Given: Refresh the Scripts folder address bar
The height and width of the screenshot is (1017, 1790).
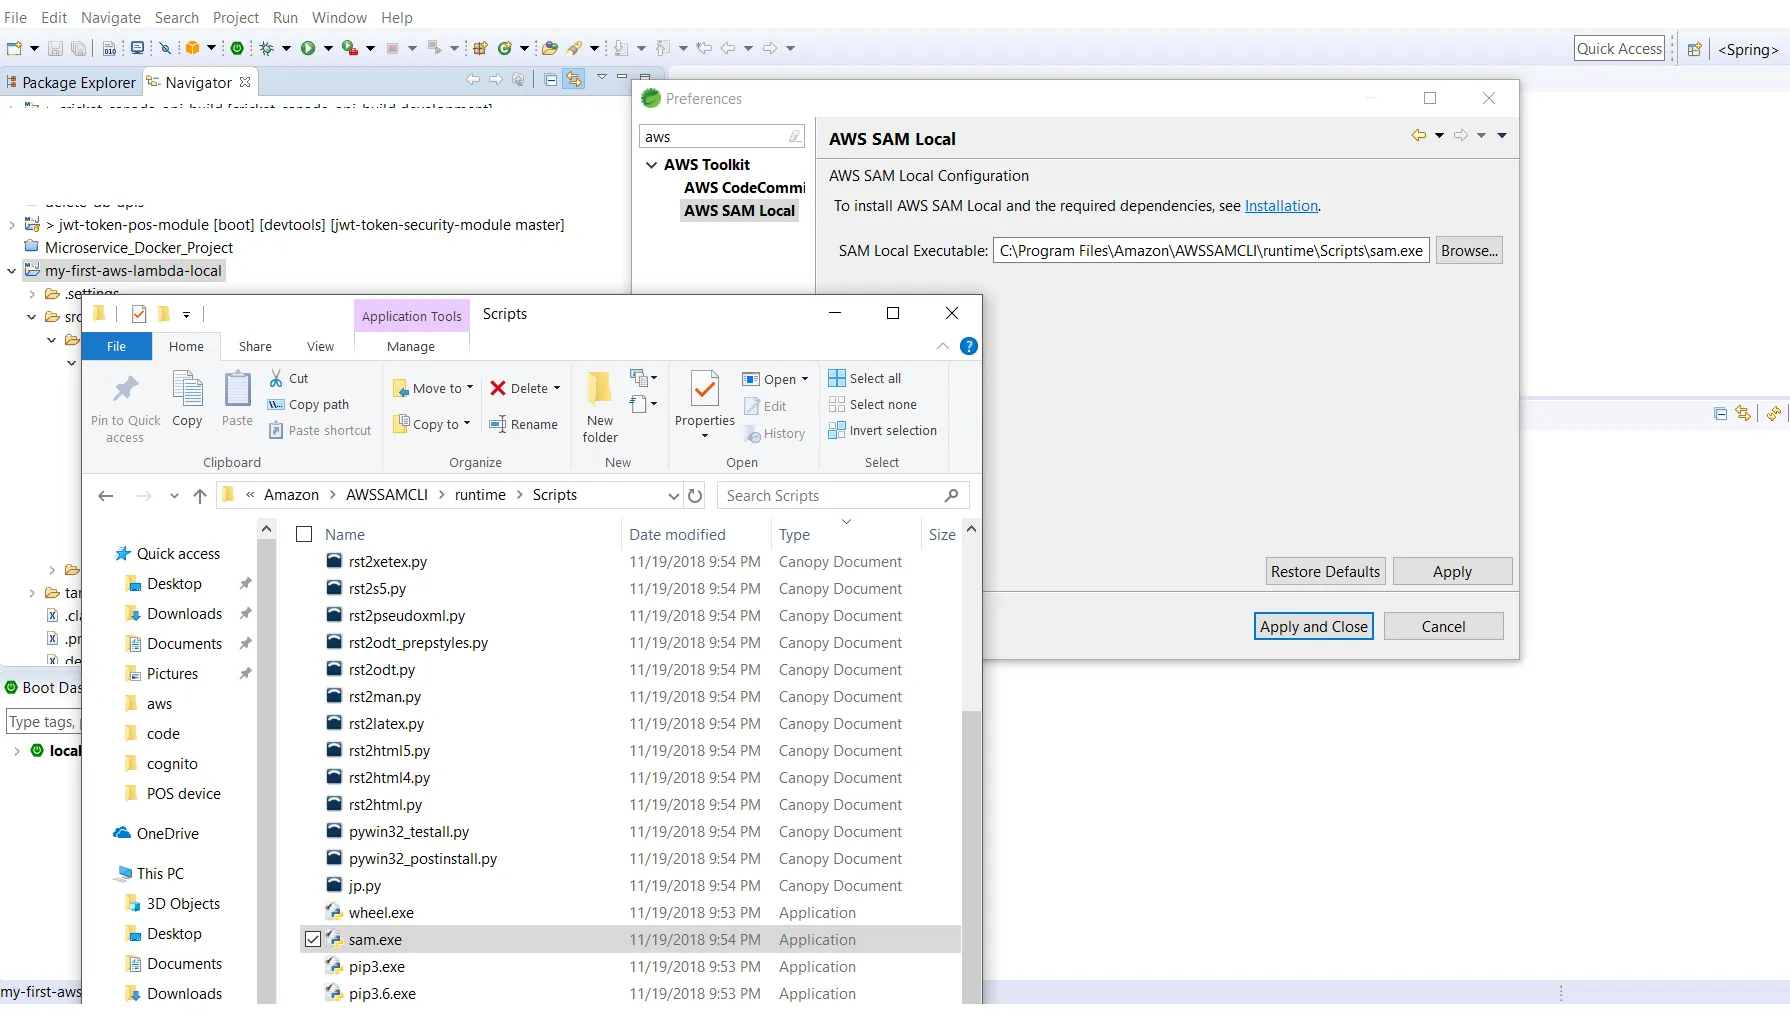Looking at the screenshot, I should tap(695, 495).
